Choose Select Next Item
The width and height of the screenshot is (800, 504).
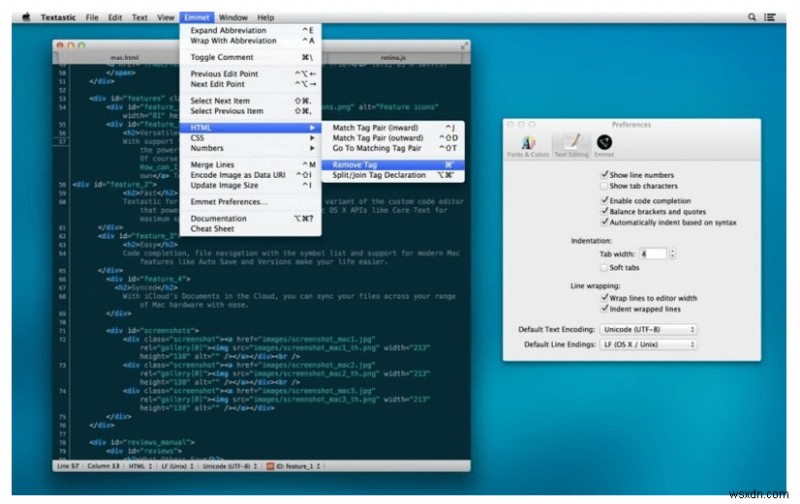251,100
